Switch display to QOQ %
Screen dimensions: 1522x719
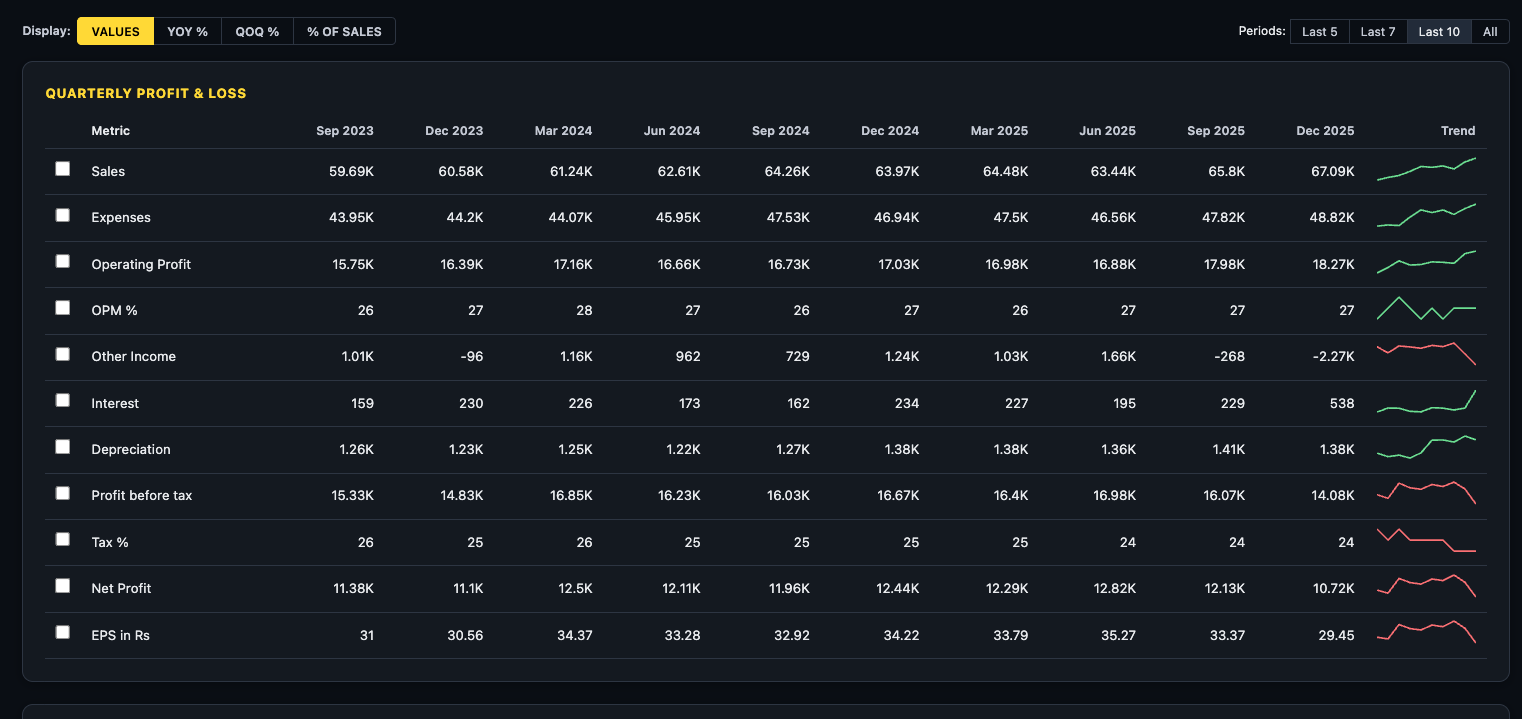coord(257,31)
